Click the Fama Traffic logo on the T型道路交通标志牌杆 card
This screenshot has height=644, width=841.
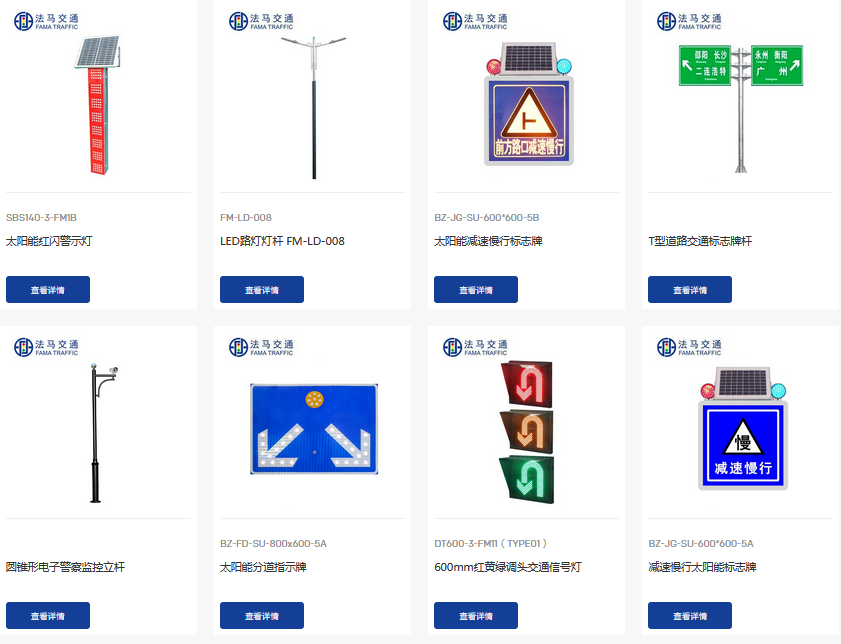689,21
